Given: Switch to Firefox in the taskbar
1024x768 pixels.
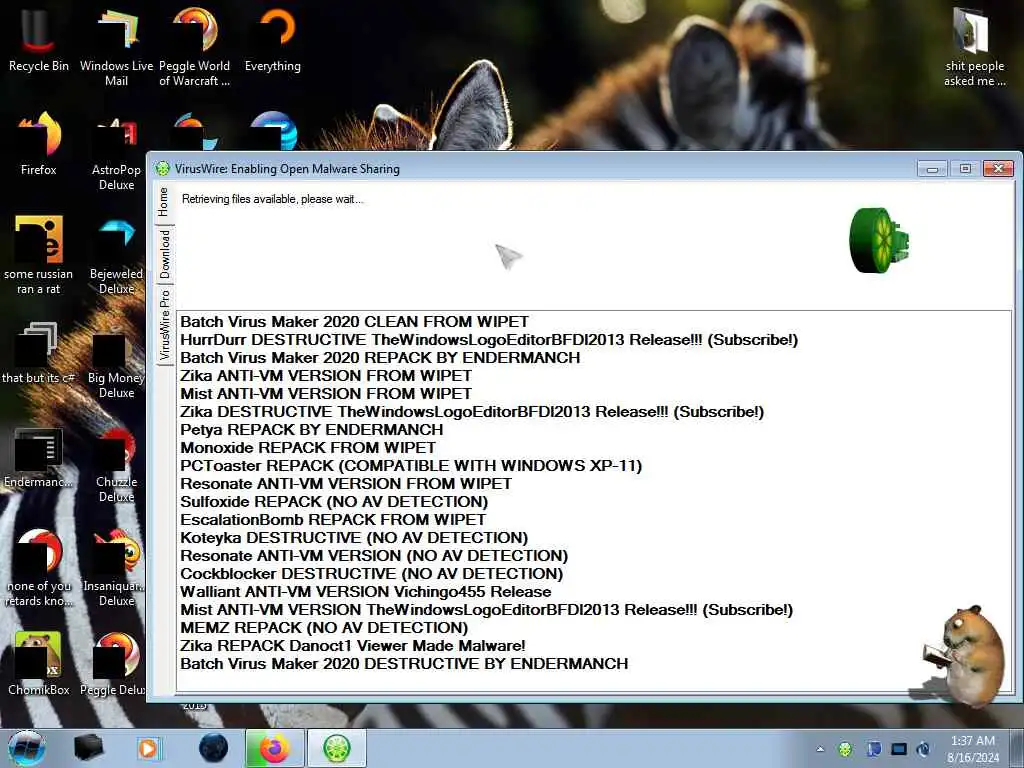Looking at the screenshot, I should point(274,748).
